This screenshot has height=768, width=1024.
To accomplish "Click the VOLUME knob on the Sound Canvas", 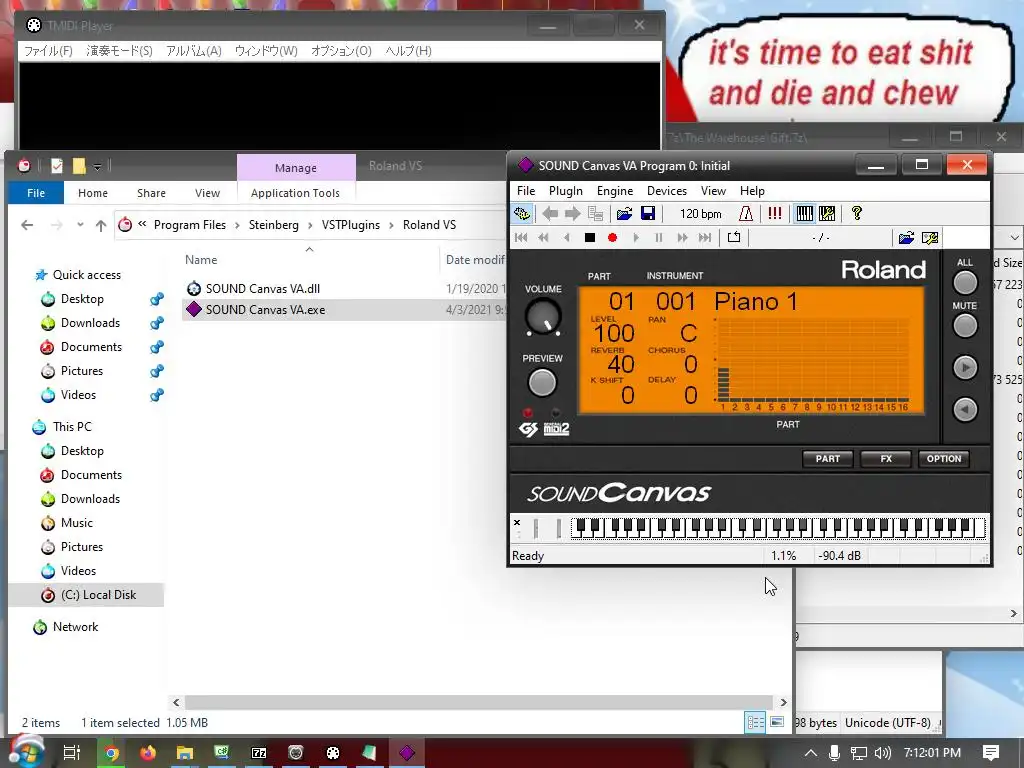I will coord(543,317).
